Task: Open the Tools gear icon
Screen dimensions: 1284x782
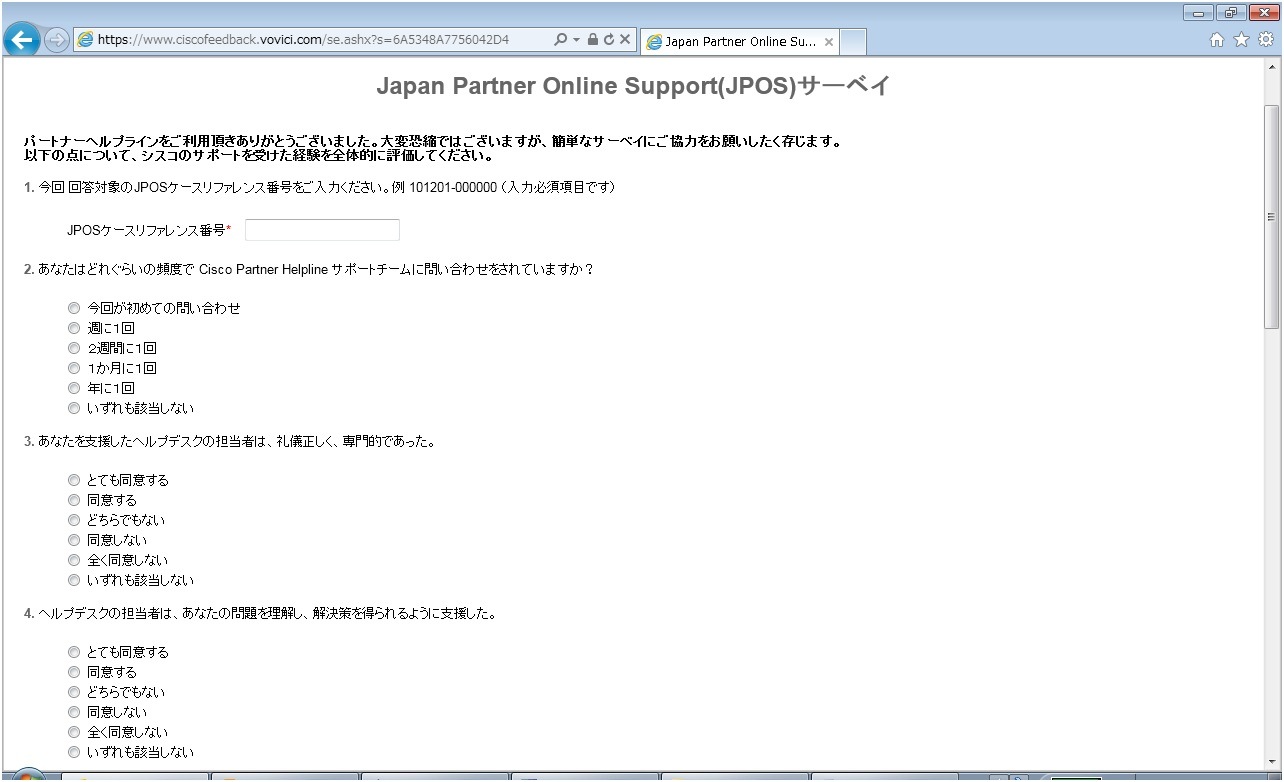Action: 1265,40
